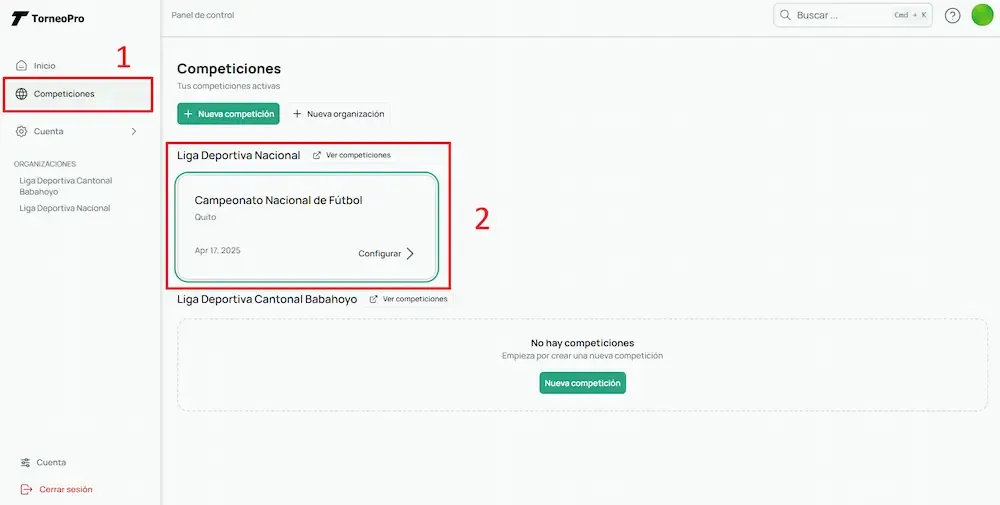Open Liga Deportiva Cantonal Babahoyo organization
Image resolution: width=1000 pixels, height=505 pixels.
coord(66,186)
